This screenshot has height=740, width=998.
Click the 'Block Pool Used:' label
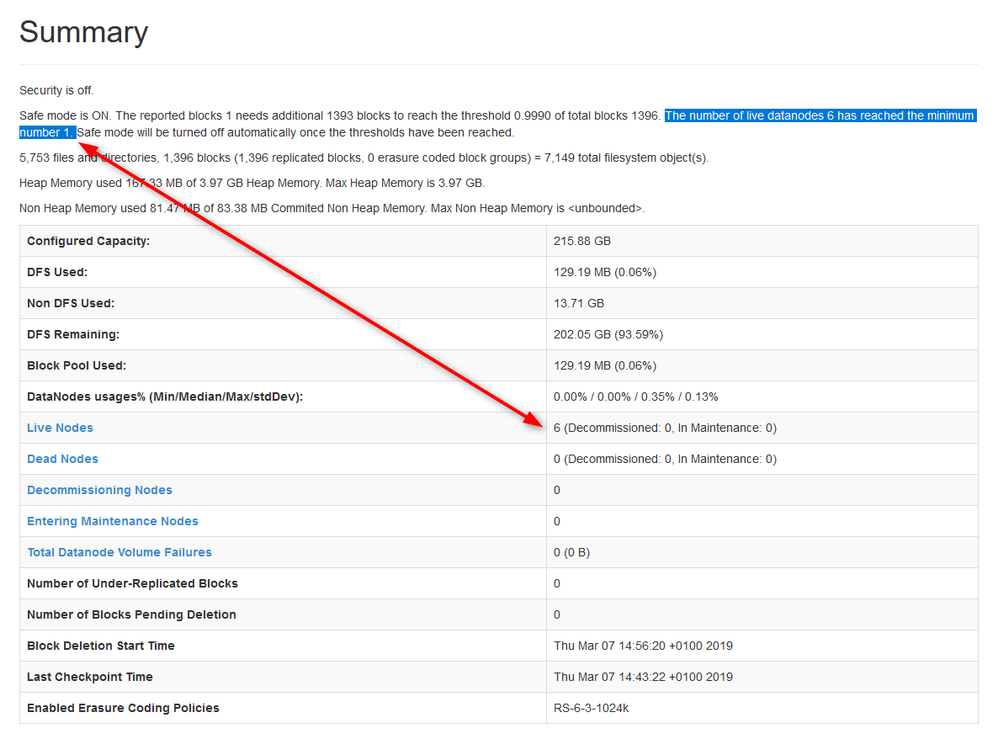click(76, 366)
